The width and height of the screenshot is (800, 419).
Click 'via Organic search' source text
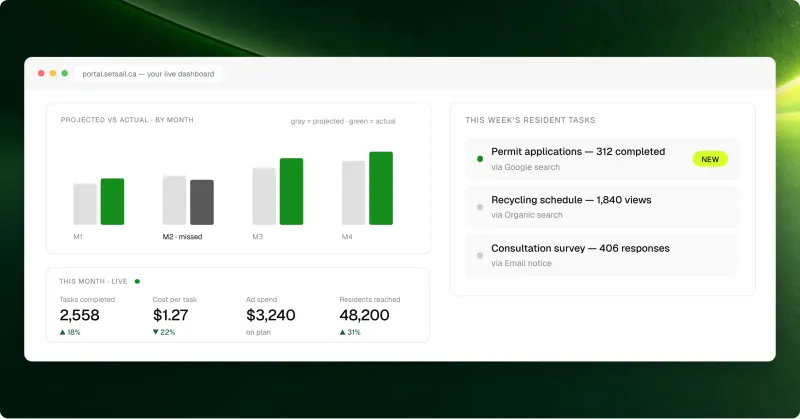click(527, 215)
